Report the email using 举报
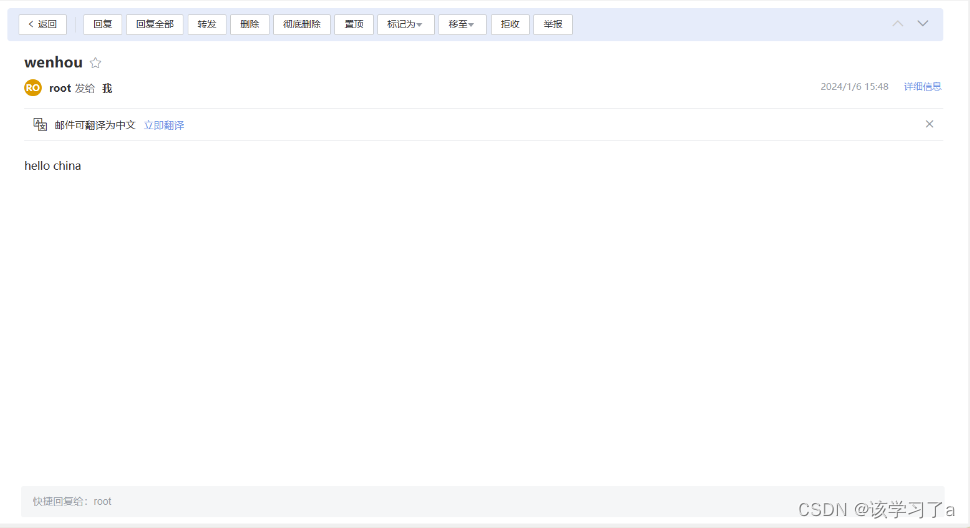Viewport: 970px width, 528px height. (x=552, y=24)
